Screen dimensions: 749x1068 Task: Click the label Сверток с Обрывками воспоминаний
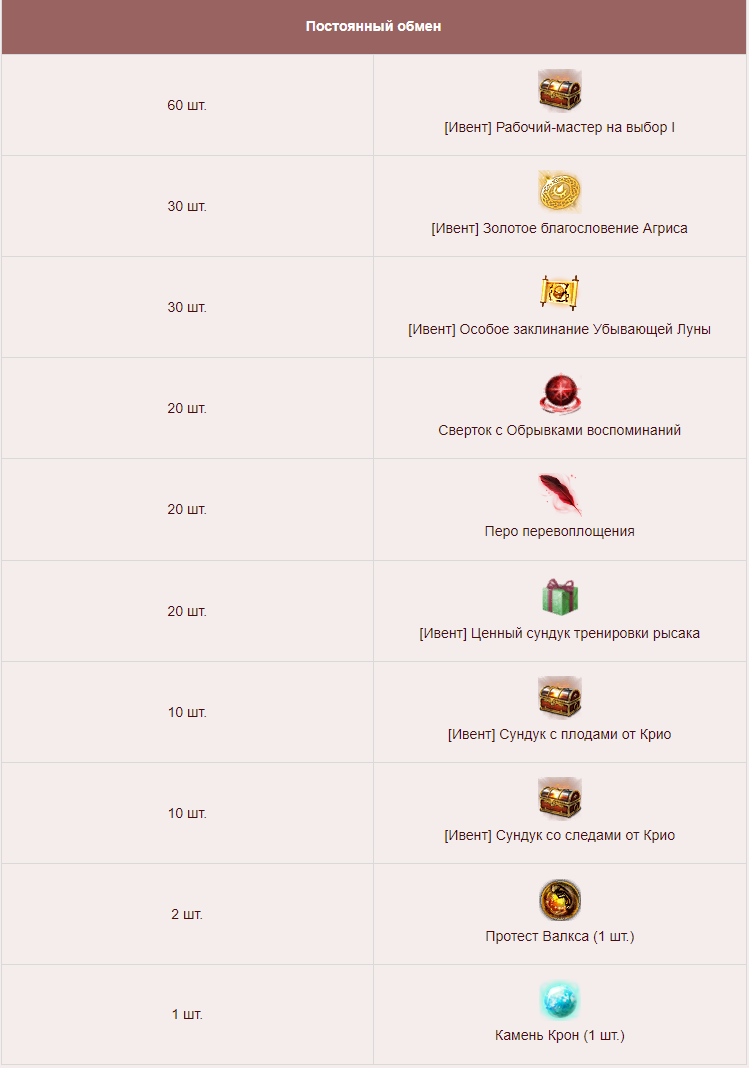point(560,430)
